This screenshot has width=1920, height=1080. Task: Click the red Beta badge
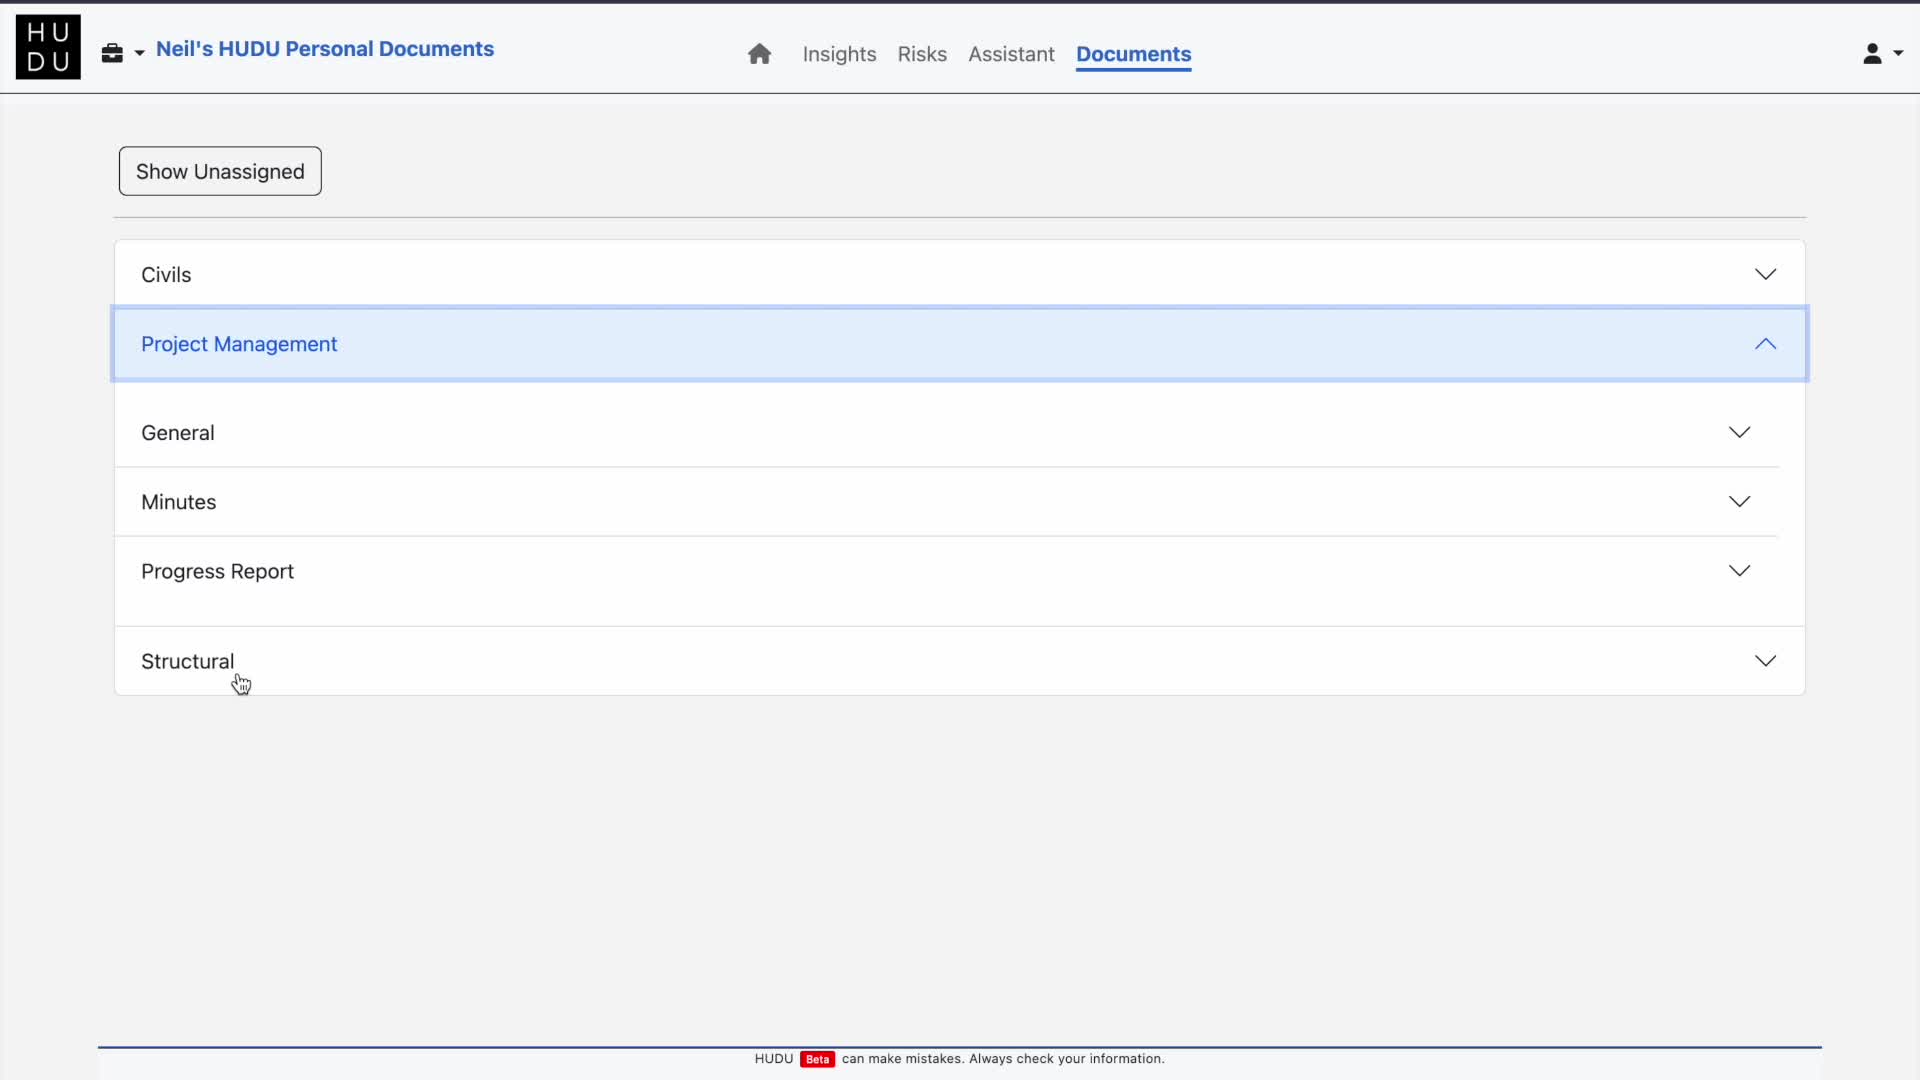point(817,1059)
